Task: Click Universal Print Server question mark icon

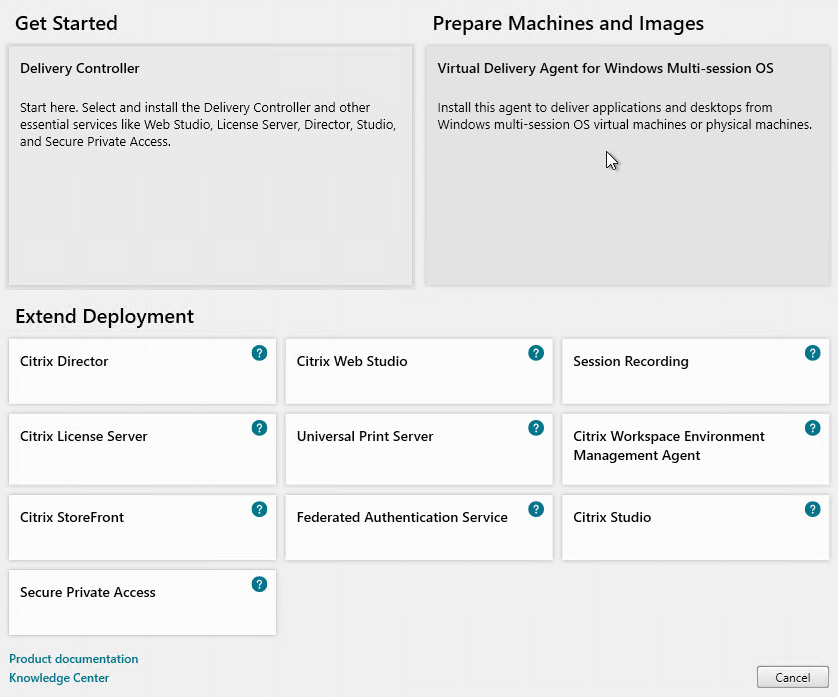Action: pyautogui.click(x=536, y=428)
